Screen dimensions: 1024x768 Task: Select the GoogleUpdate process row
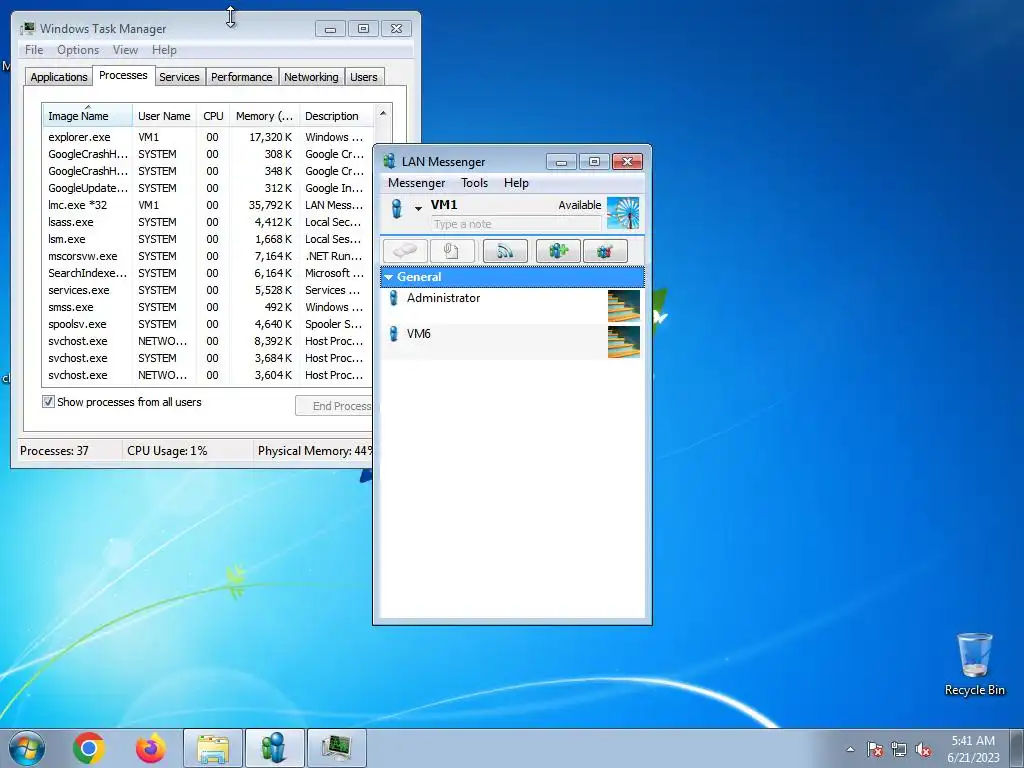(x=208, y=188)
